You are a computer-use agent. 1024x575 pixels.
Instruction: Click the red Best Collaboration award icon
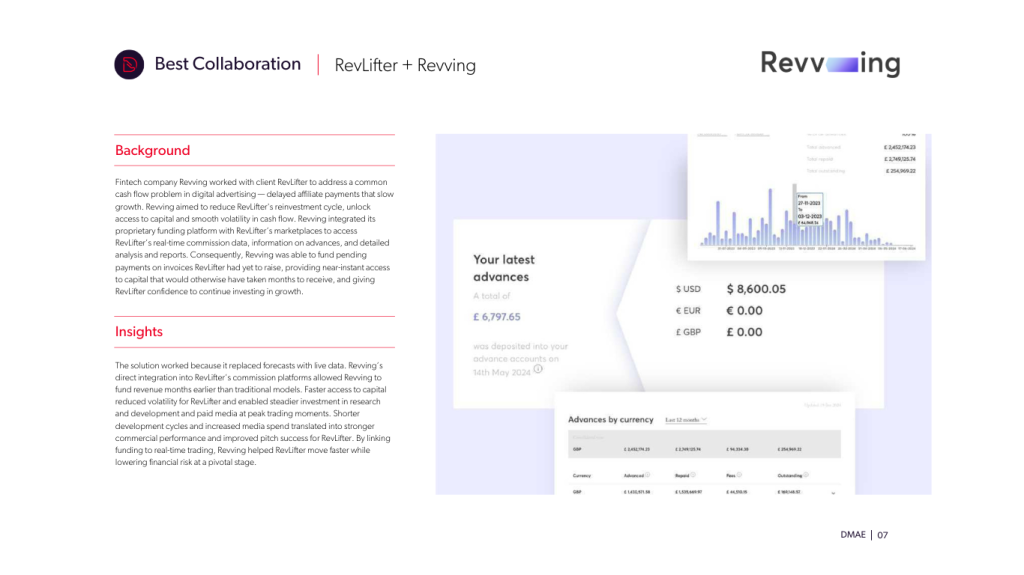tap(130, 64)
